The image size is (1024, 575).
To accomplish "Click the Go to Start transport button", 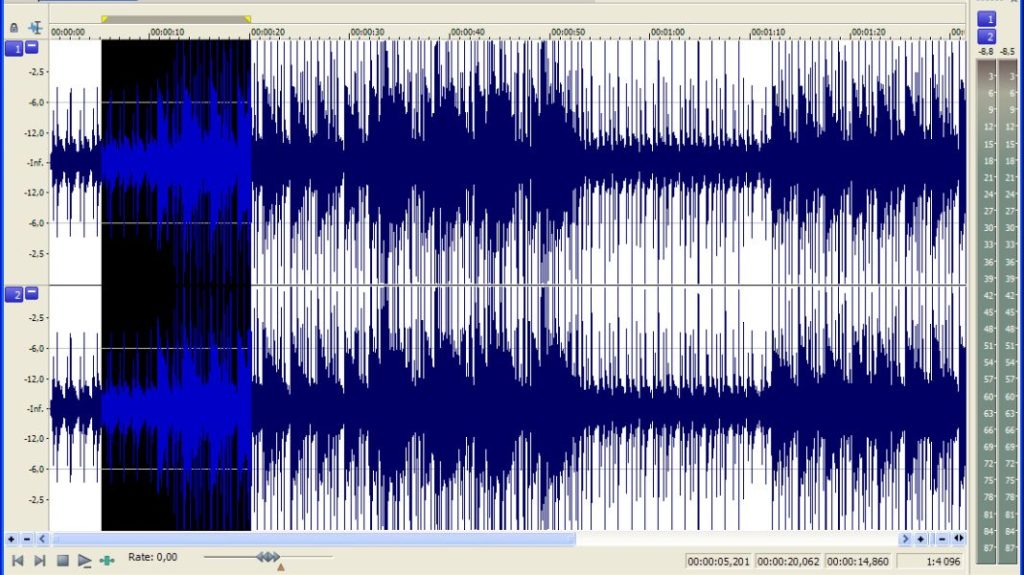I will [17, 560].
